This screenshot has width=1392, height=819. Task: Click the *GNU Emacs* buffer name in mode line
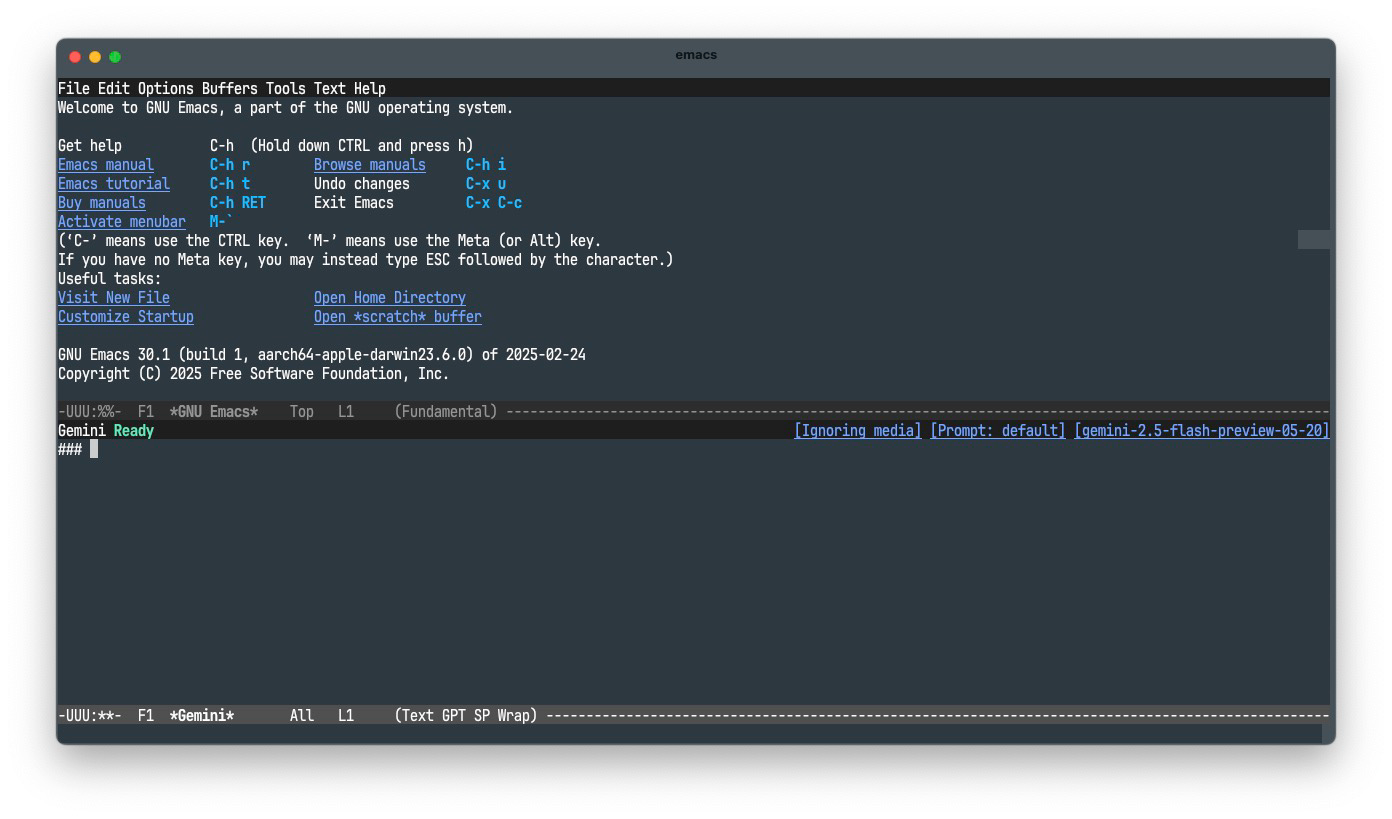214,412
